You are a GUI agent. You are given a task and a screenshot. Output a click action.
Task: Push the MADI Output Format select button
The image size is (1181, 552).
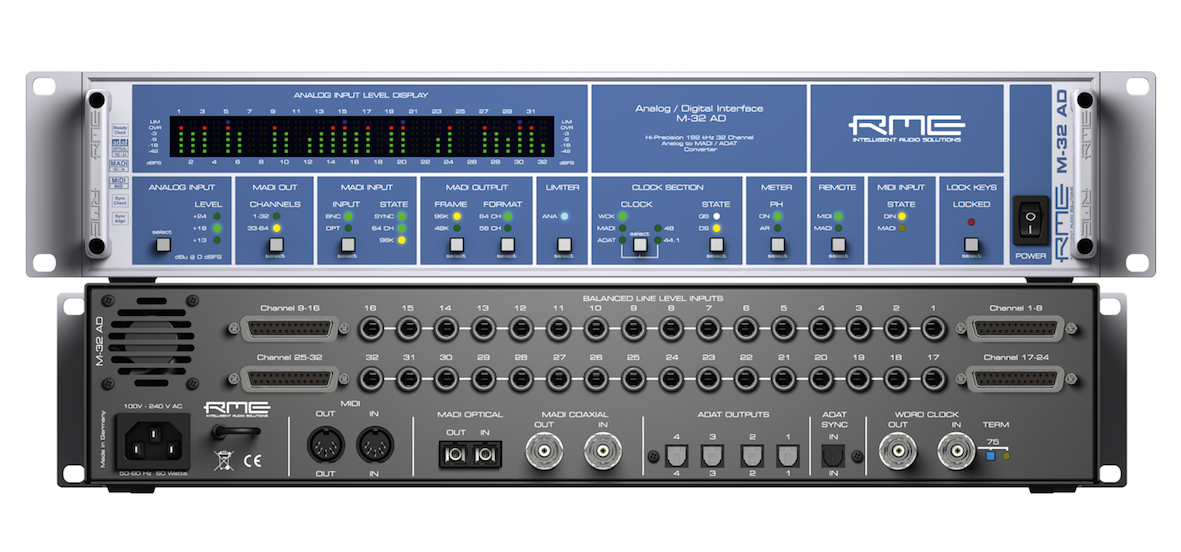tap(507, 244)
